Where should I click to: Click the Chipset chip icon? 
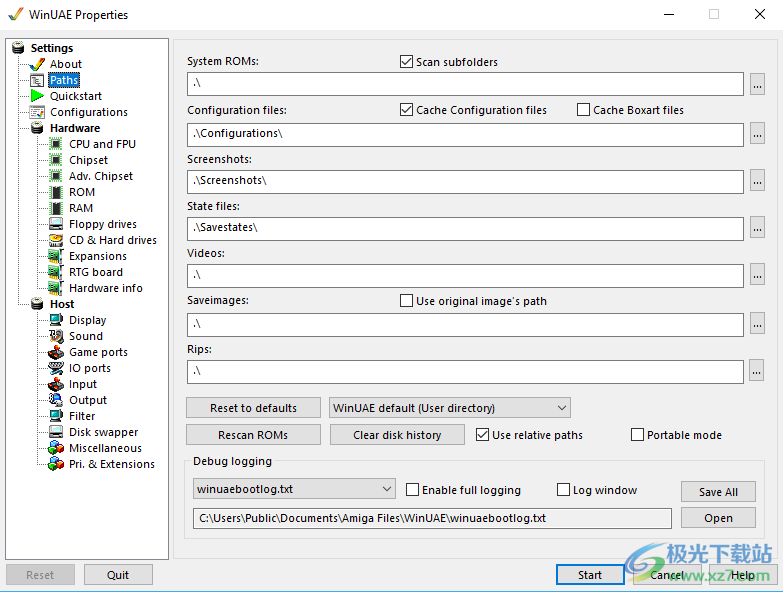click(x=56, y=160)
